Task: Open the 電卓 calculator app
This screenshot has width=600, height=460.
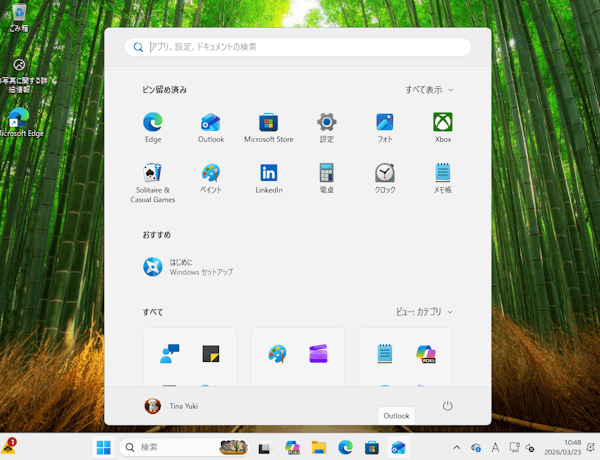Action: point(326,178)
